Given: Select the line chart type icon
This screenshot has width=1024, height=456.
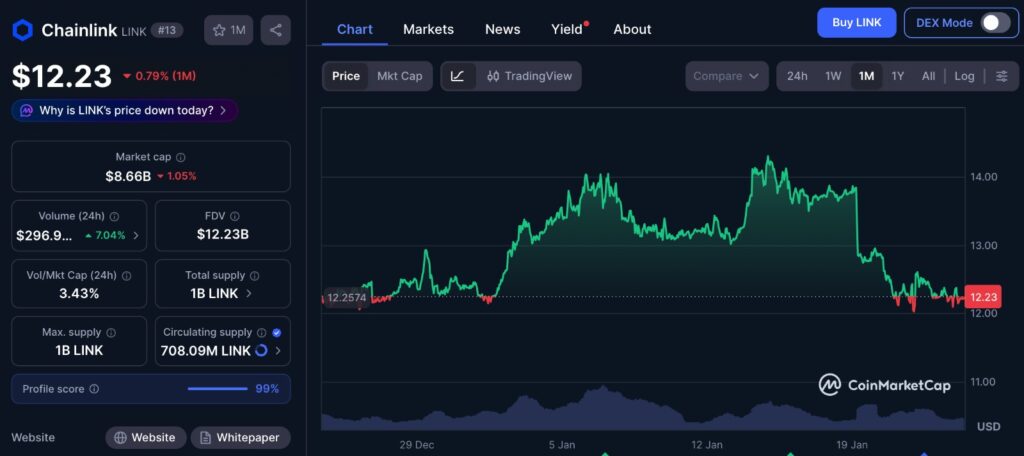Looking at the screenshot, I should (458, 76).
